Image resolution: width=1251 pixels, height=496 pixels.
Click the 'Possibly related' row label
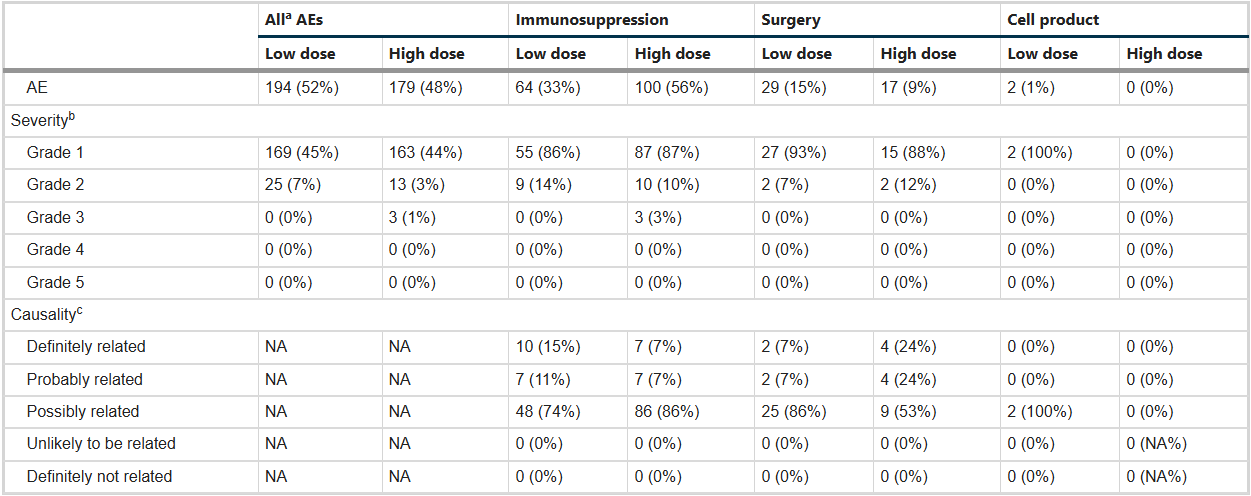pos(83,411)
